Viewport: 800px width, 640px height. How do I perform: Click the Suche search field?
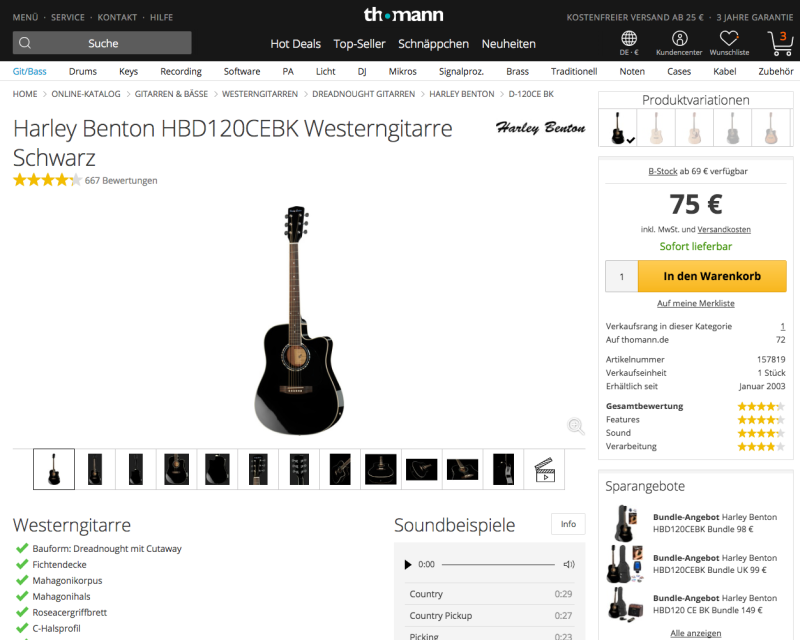103,43
